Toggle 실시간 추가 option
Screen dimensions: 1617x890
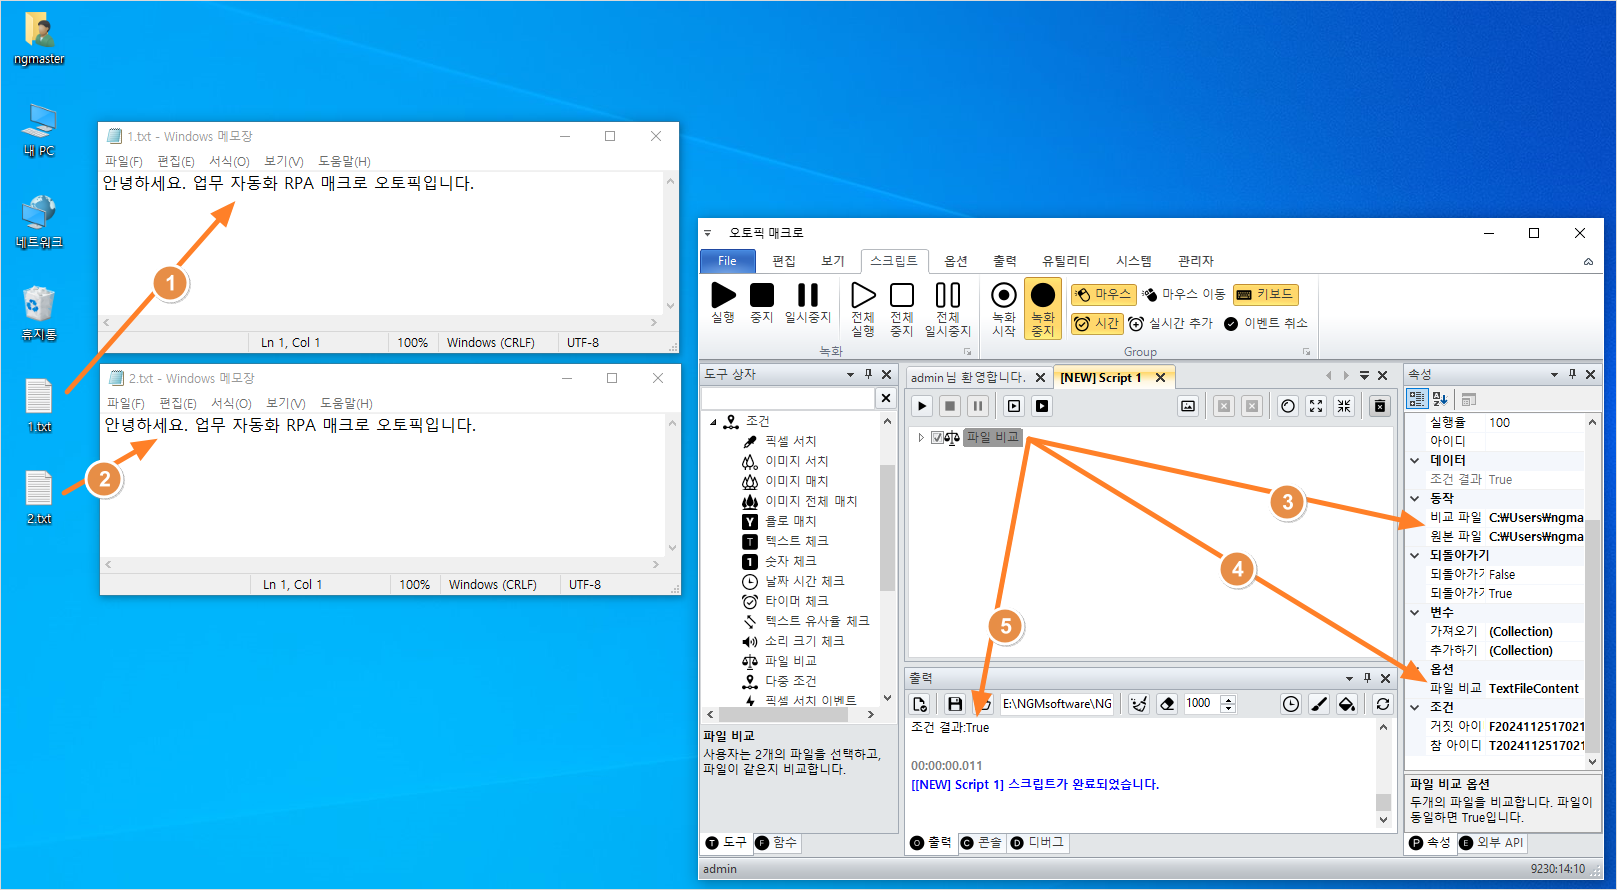click(1170, 323)
